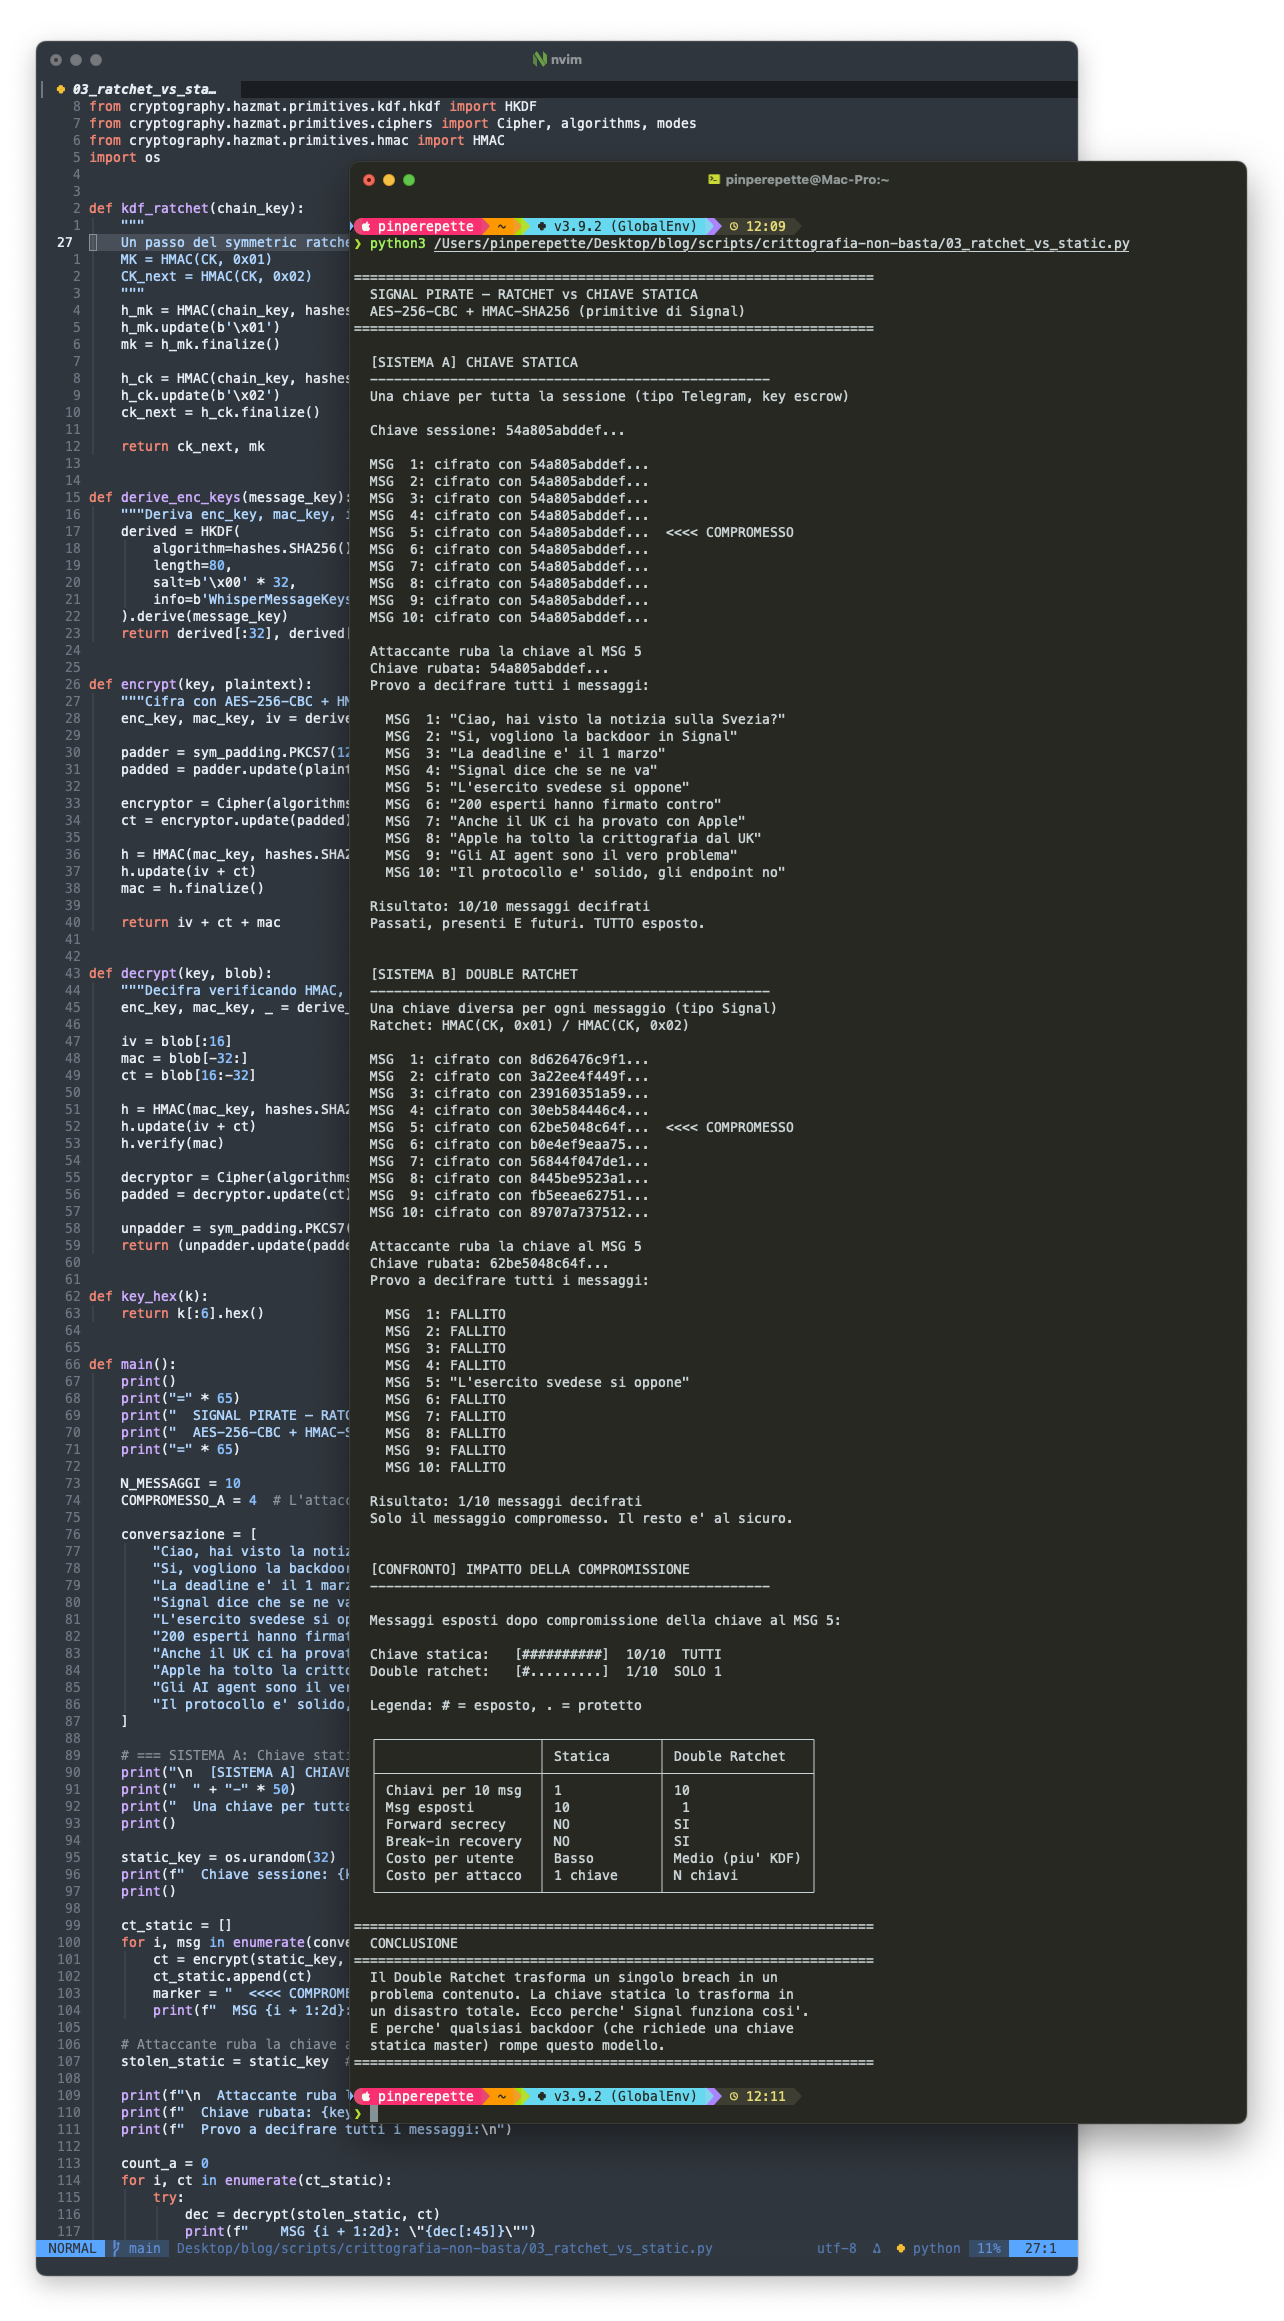Click the nvim logo in the title bar
This screenshot has height=2321, width=1284.
click(539, 60)
